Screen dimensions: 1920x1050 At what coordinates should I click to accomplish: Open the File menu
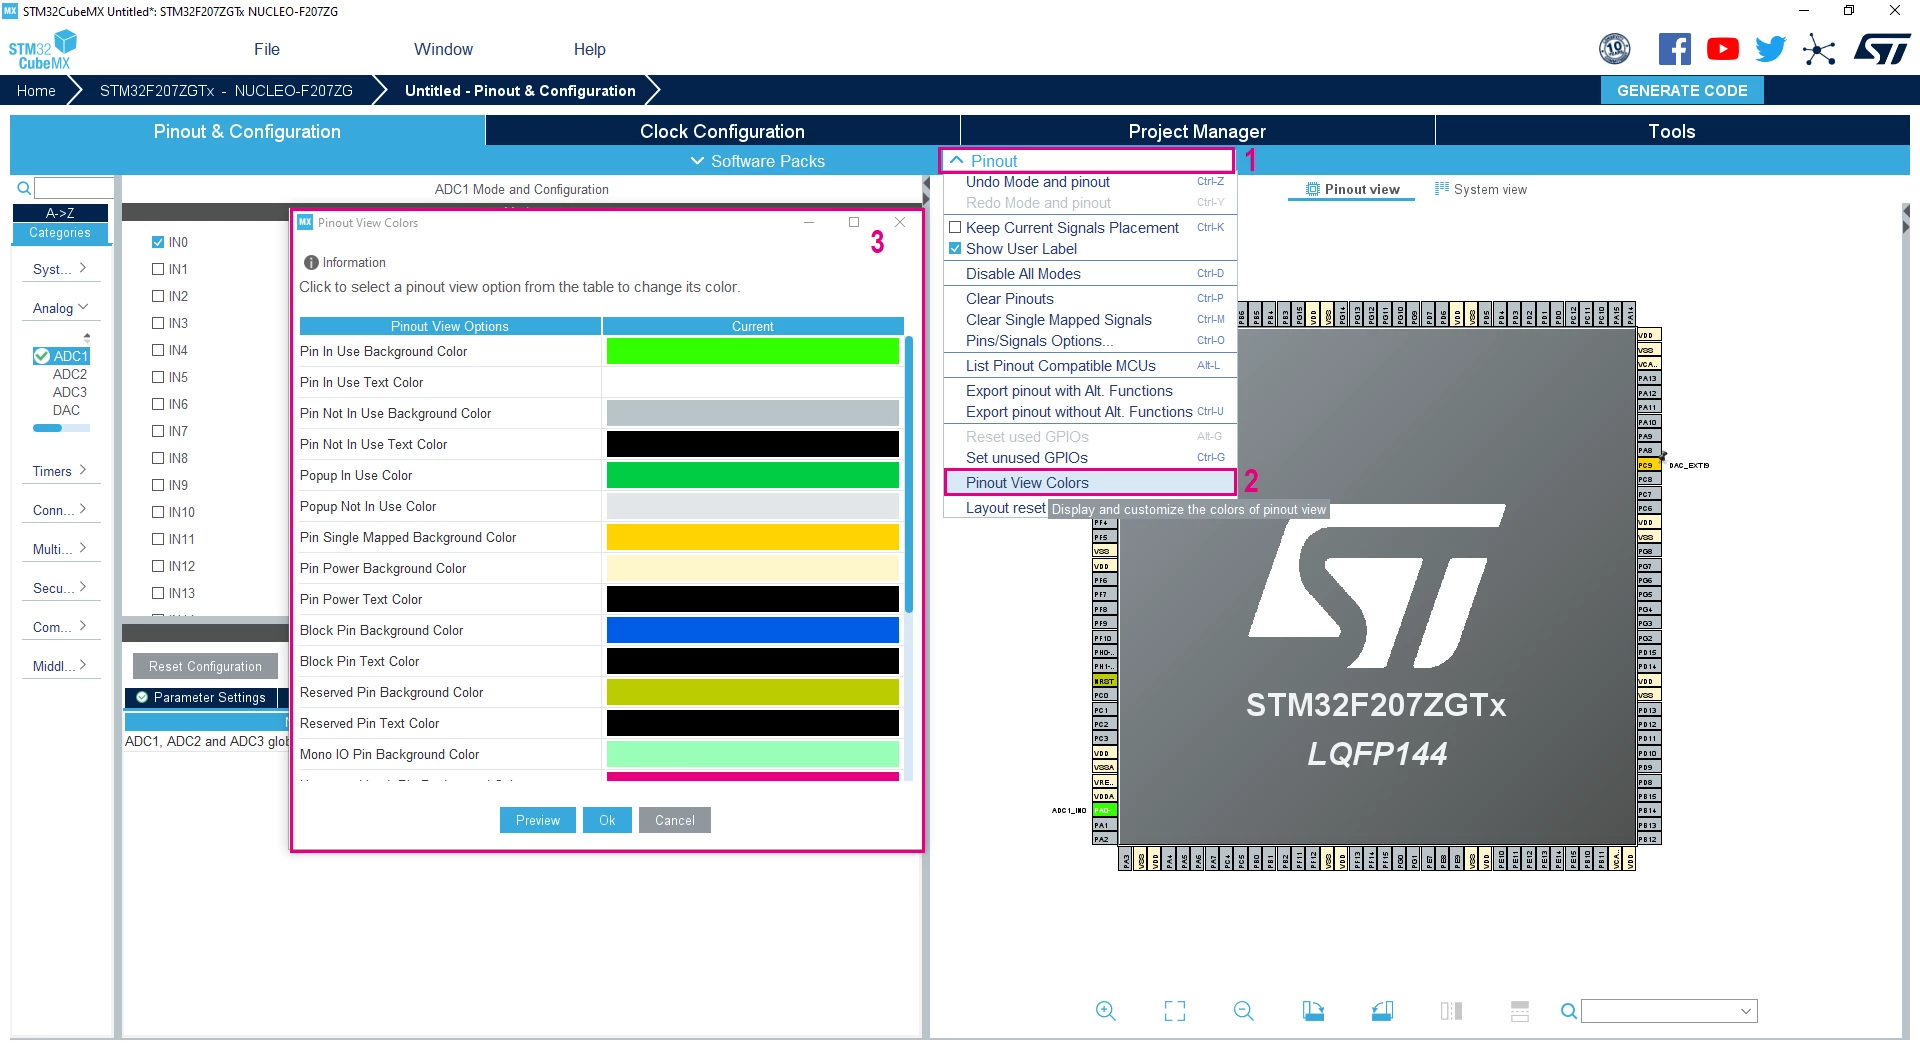pos(267,49)
